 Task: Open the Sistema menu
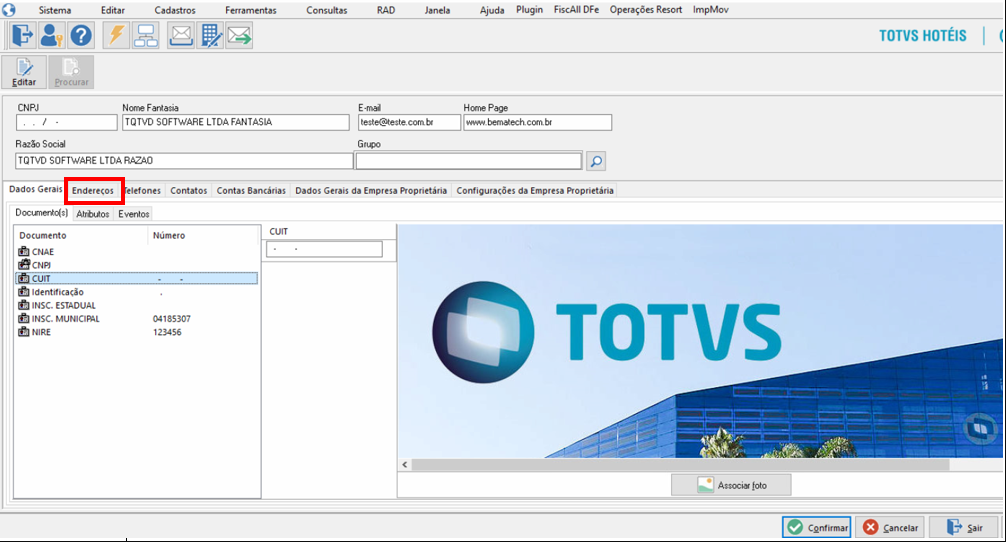(55, 10)
